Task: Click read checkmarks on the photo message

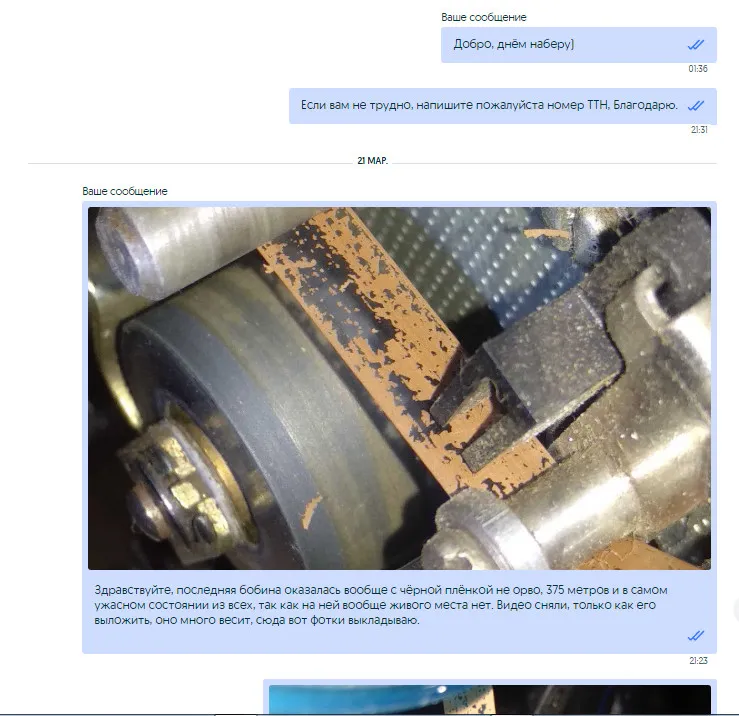Action: (x=696, y=636)
